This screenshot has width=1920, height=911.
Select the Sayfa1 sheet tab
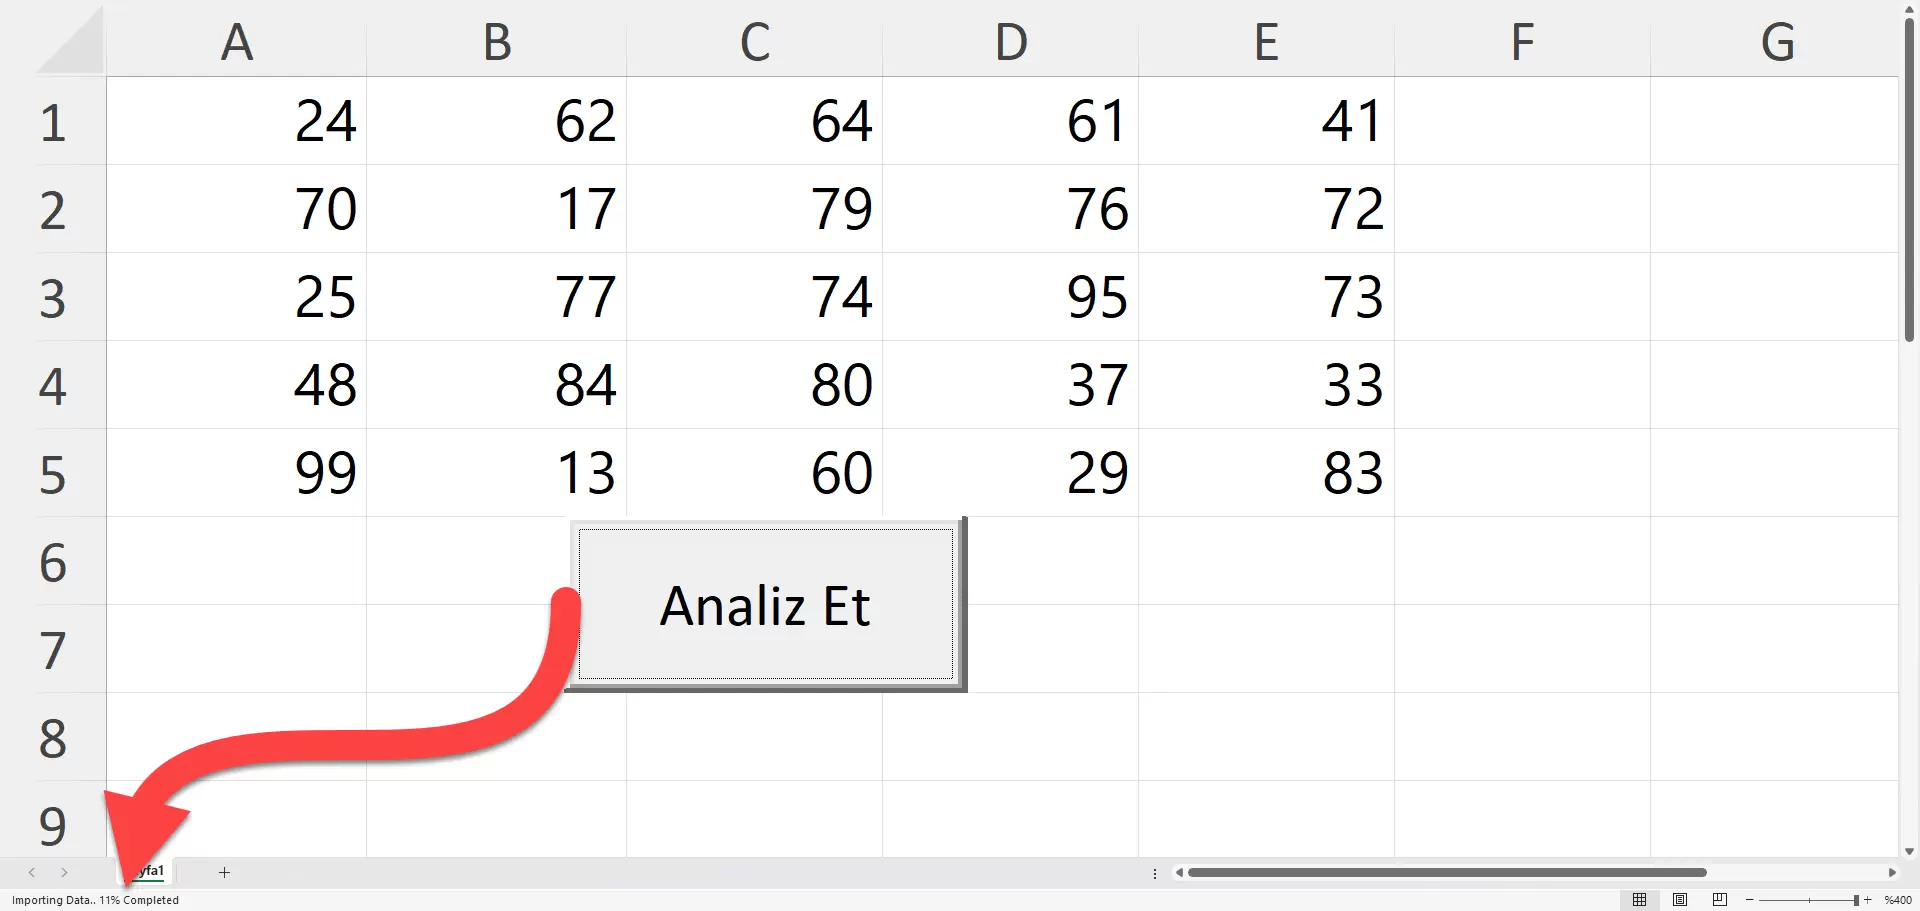[154, 871]
